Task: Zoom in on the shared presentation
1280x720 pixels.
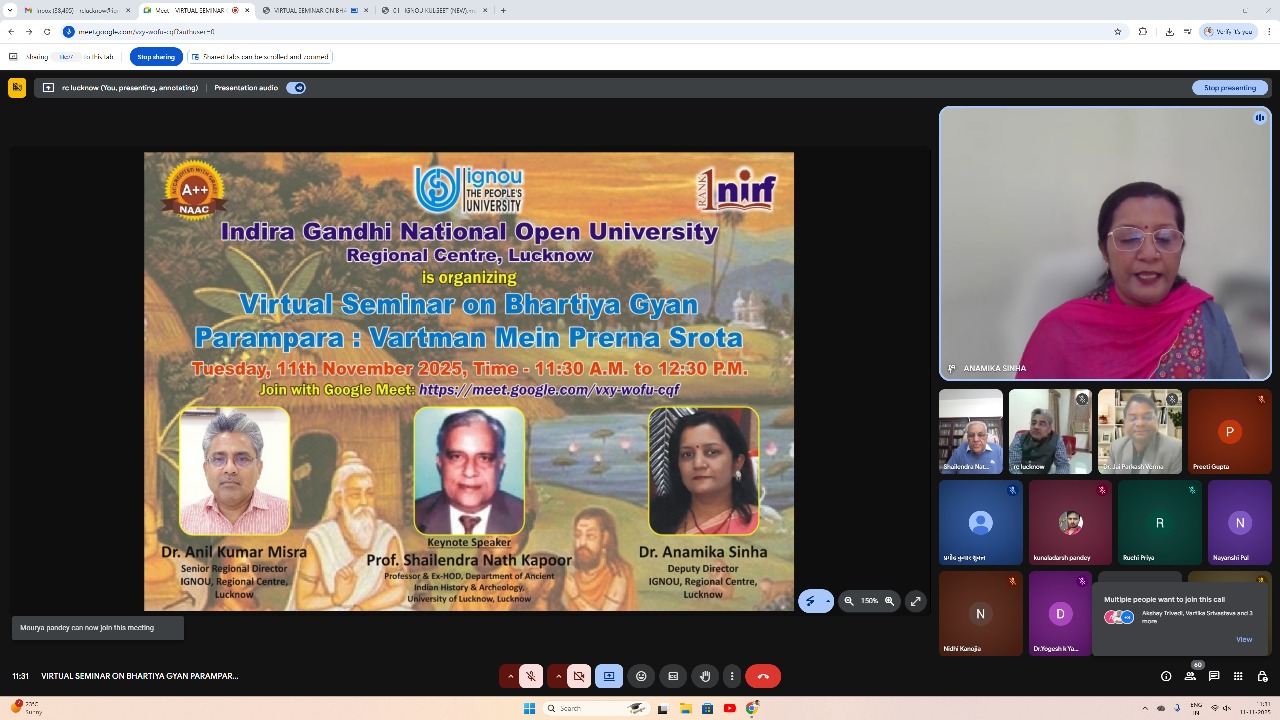Action: 889,601
